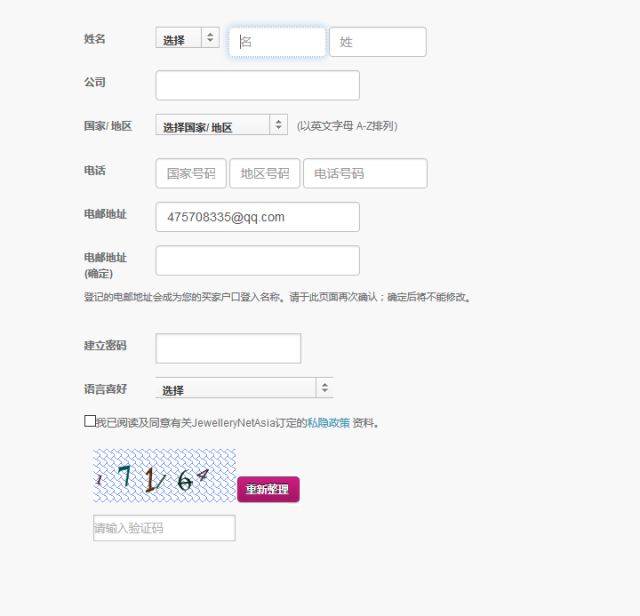The height and width of the screenshot is (616, 640).
Task: Open the 选择国家/地区 dropdown
Action: click(222, 125)
